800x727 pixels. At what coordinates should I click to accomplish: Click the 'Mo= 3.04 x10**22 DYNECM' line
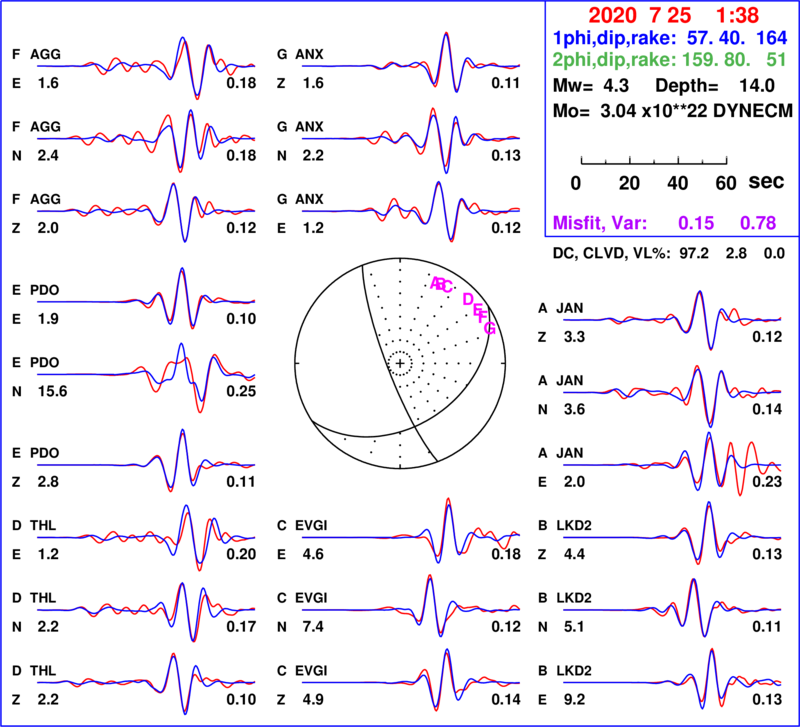pos(672,110)
